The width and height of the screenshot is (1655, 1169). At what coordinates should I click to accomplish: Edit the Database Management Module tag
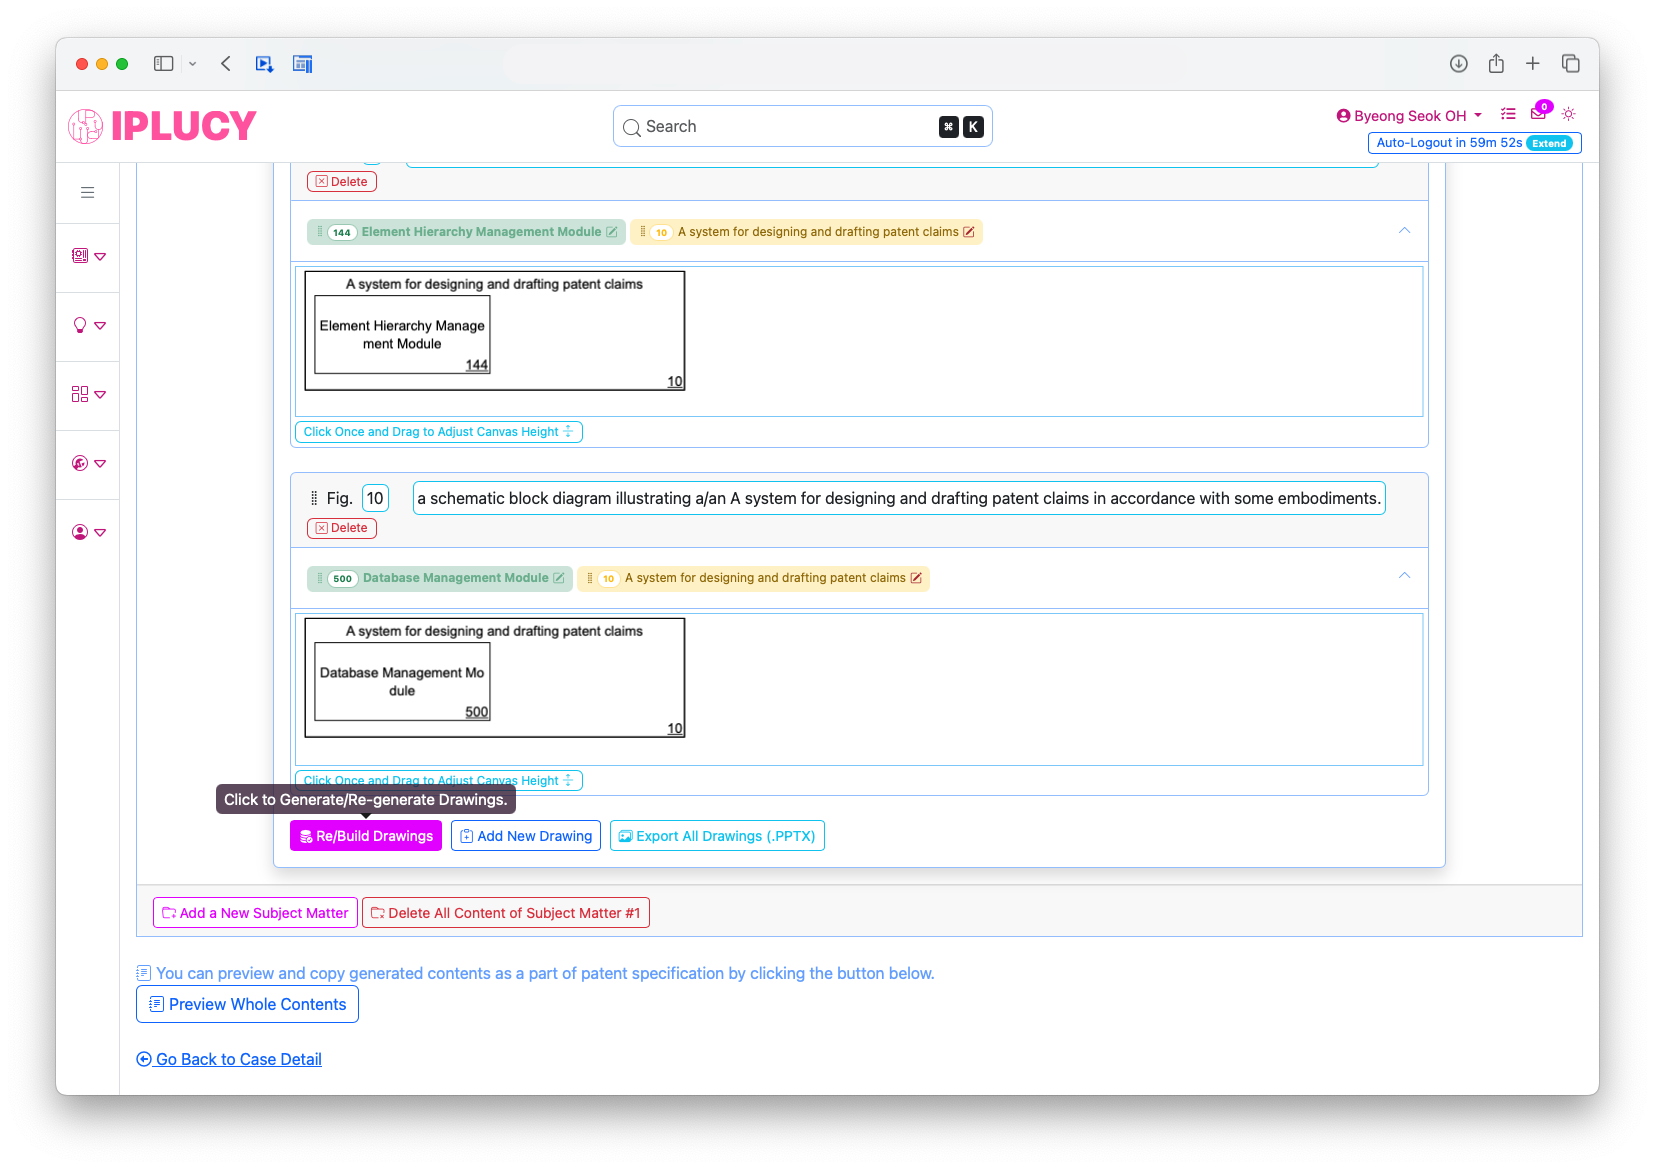click(559, 578)
